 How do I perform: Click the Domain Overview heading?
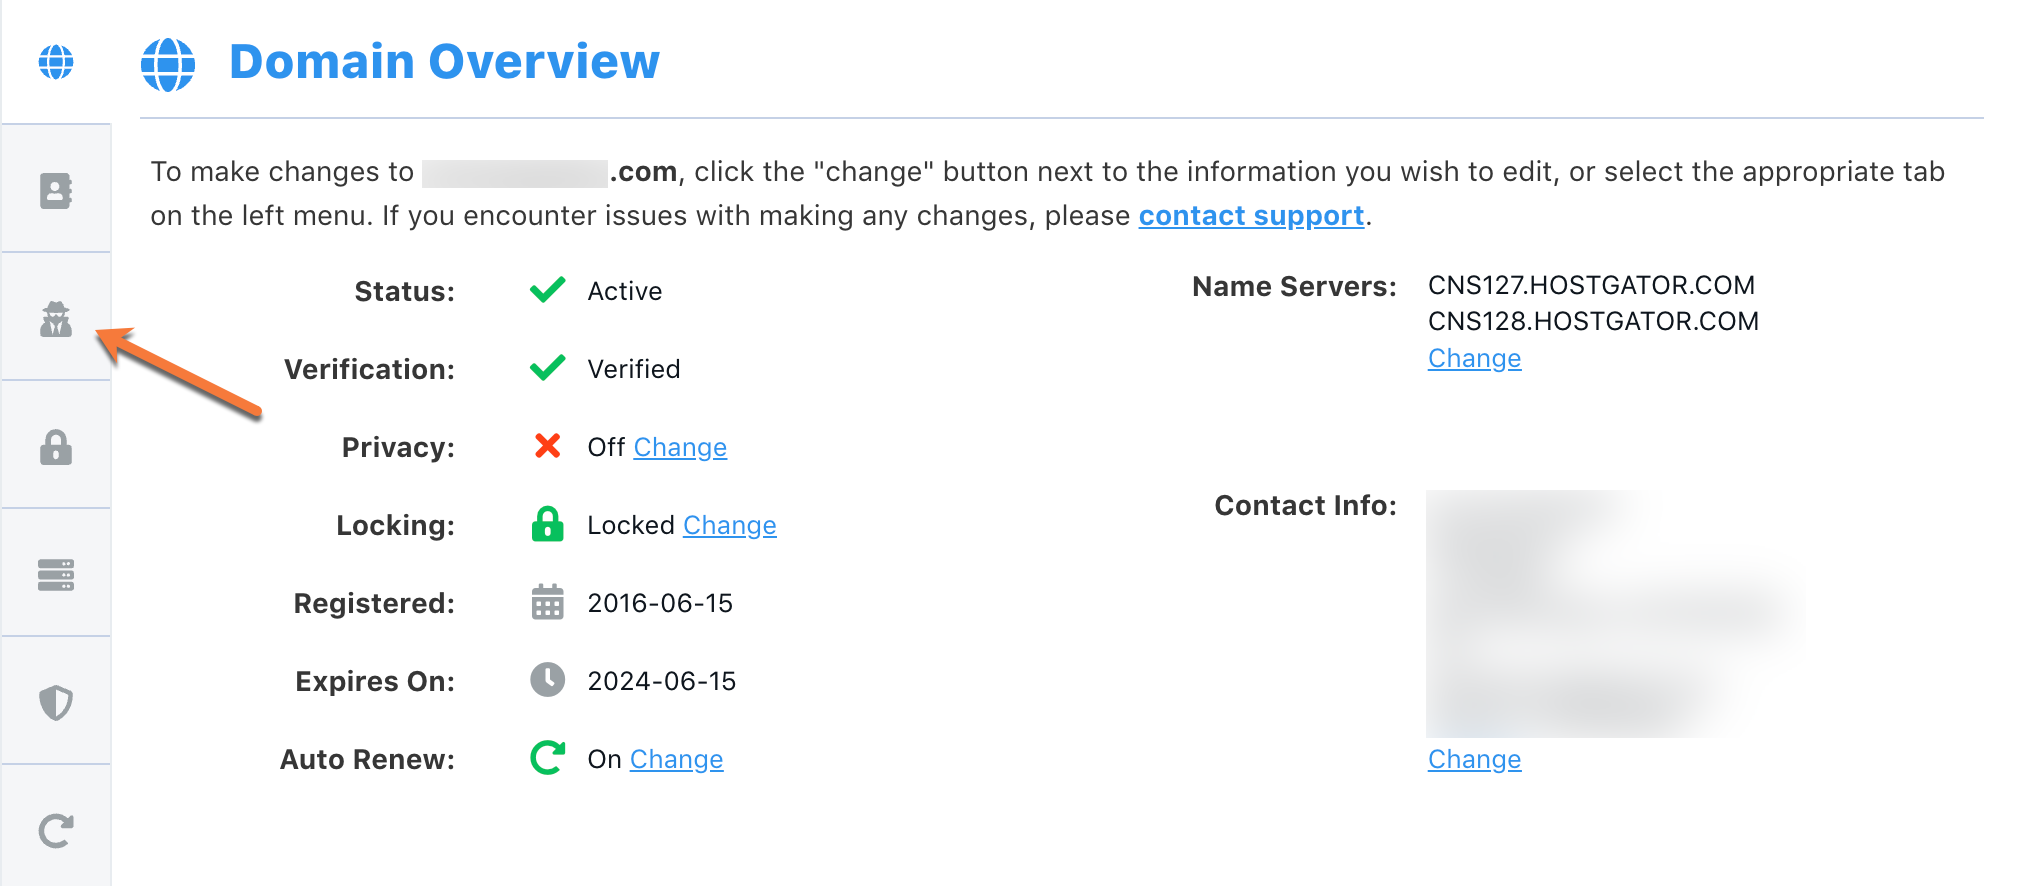444,62
